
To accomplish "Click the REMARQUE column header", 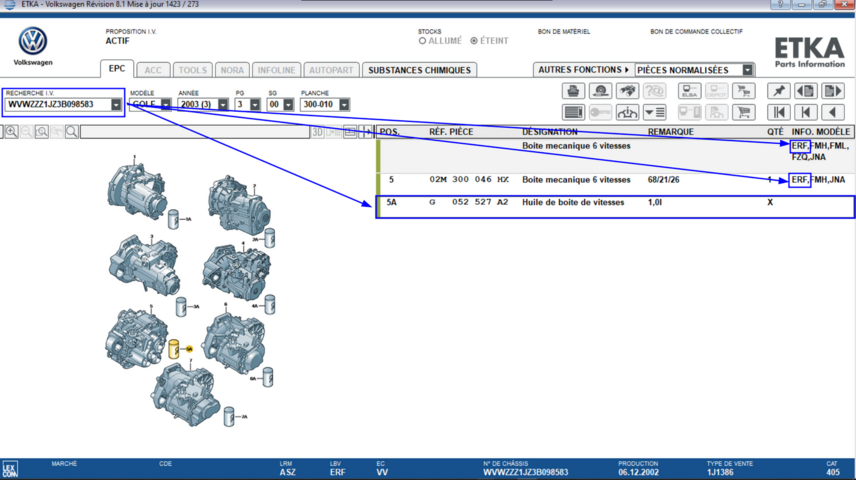I will (x=670, y=132).
